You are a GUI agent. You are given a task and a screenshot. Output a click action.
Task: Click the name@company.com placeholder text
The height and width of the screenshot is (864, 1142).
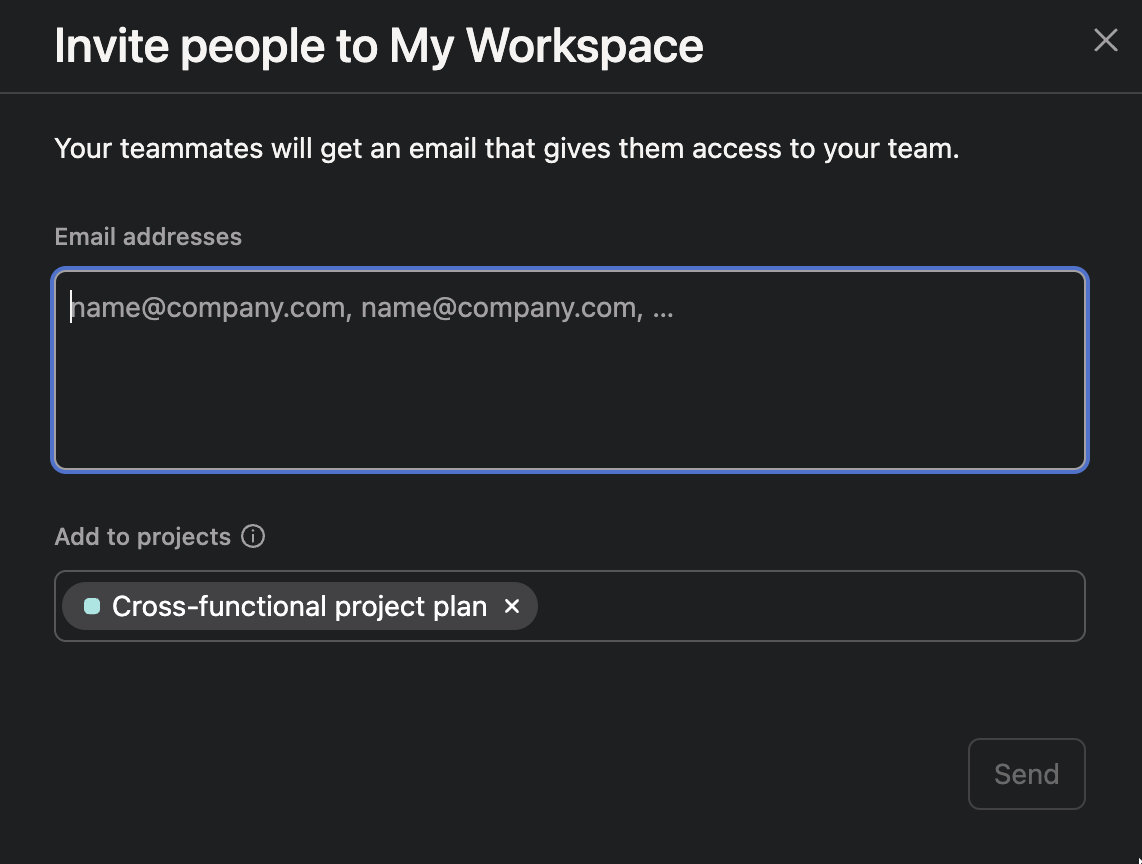(208, 307)
